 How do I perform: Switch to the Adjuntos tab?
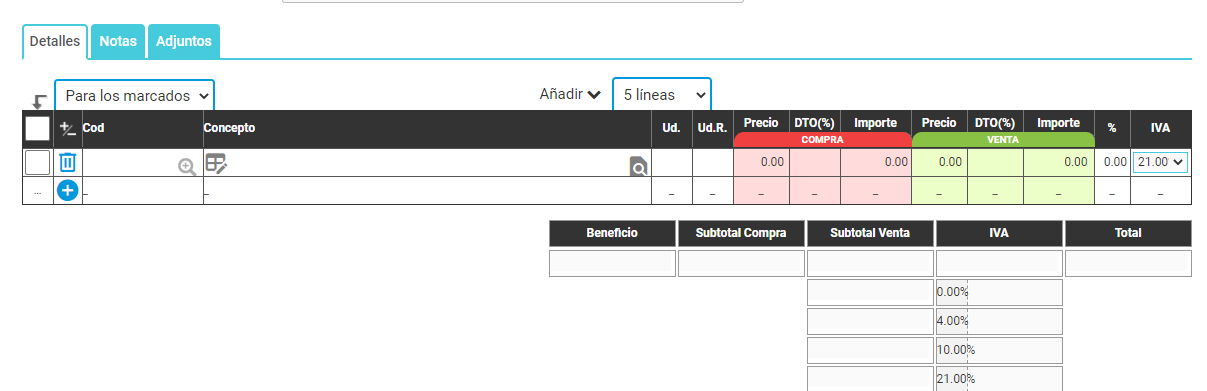tap(184, 42)
